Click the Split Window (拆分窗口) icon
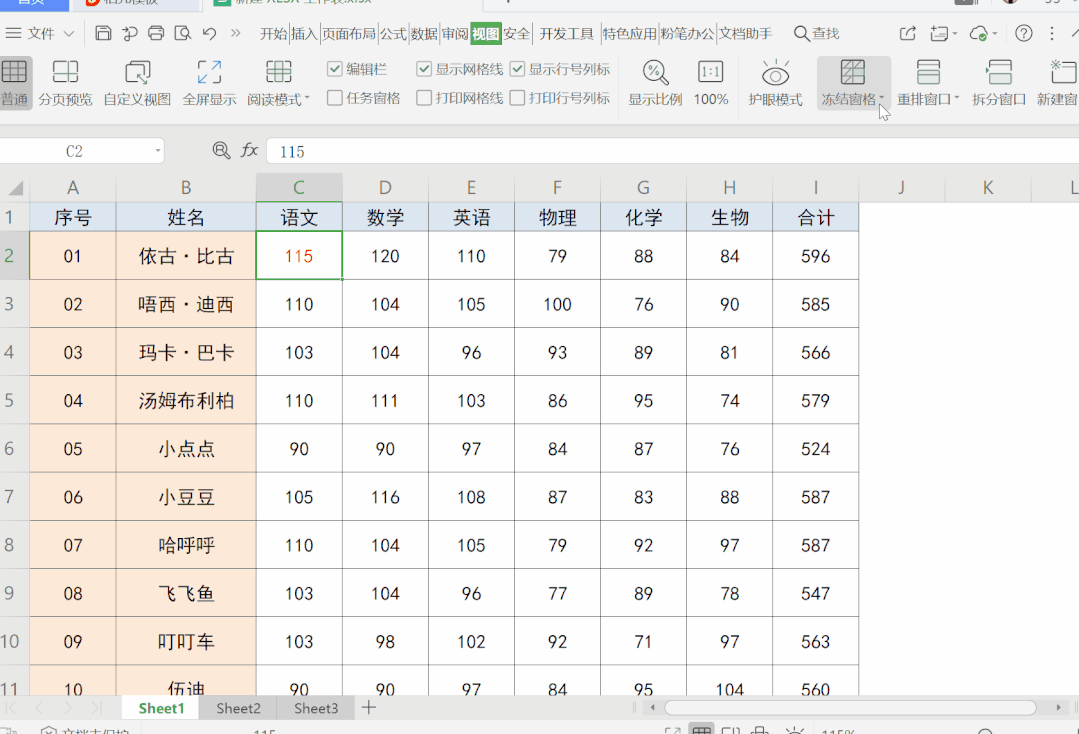 click(x=999, y=73)
